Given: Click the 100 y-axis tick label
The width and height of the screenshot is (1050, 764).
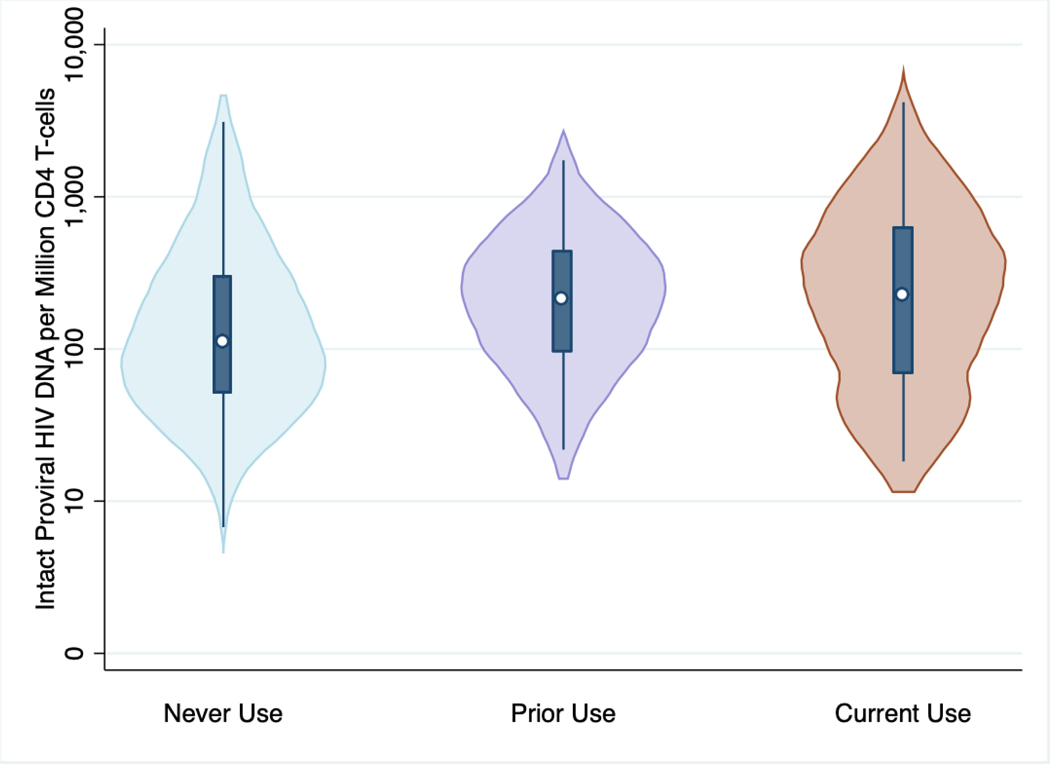Looking at the screenshot, I should [77, 349].
